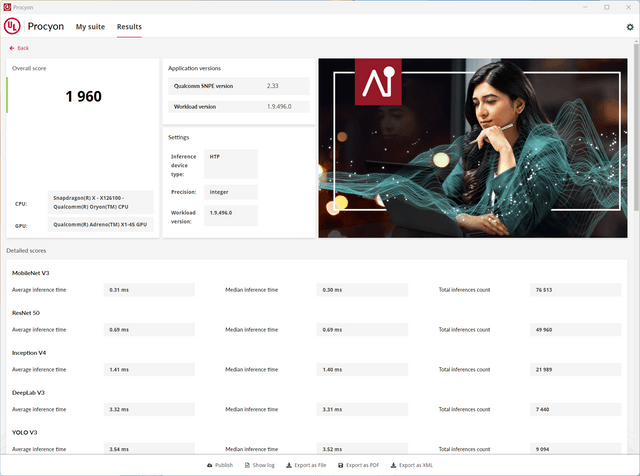Click YOLO V3 median inference 3.52 ms

362,449
